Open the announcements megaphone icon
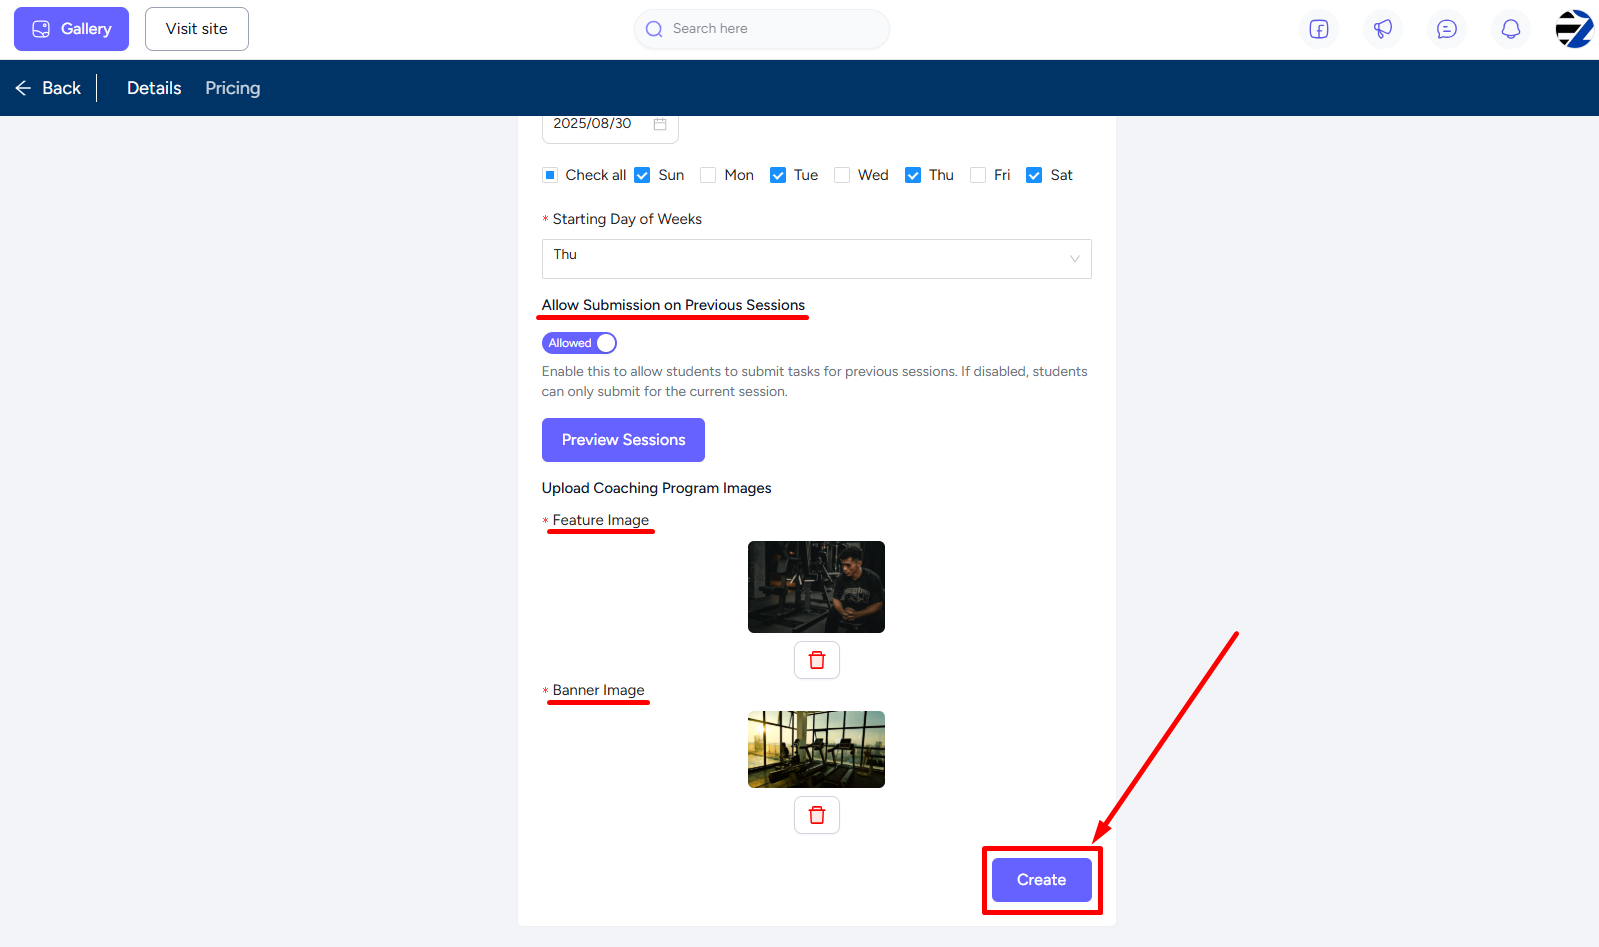1599x947 pixels. click(1383, 29)
